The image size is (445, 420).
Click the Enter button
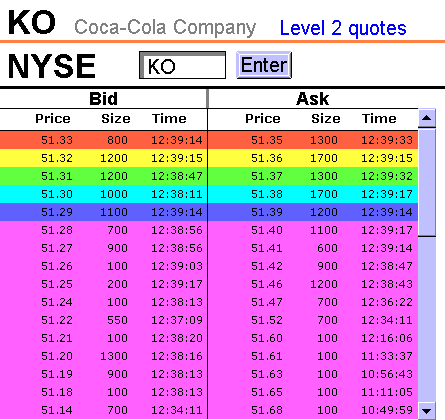[x=264, y=65]
